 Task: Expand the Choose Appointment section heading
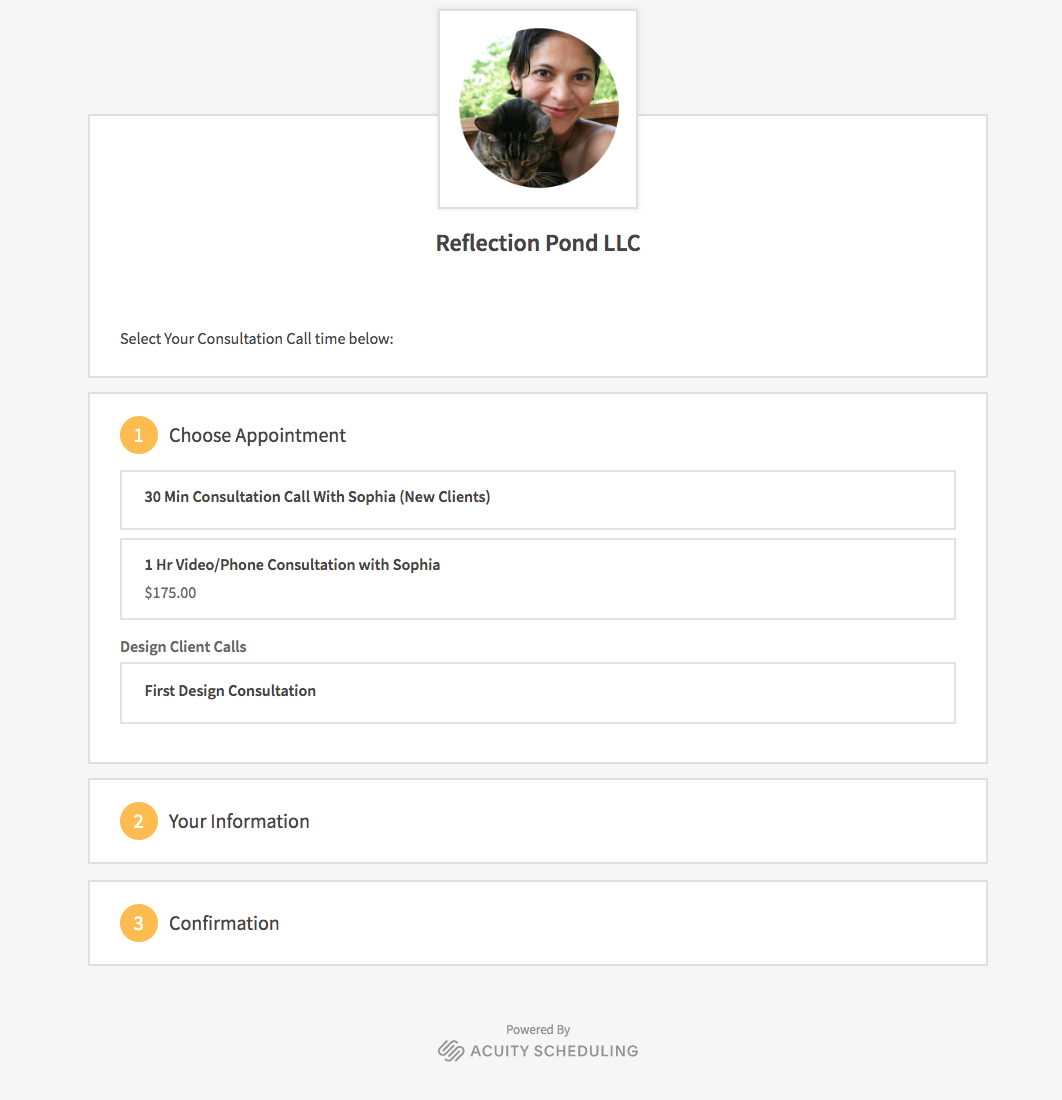click(257, 435)
